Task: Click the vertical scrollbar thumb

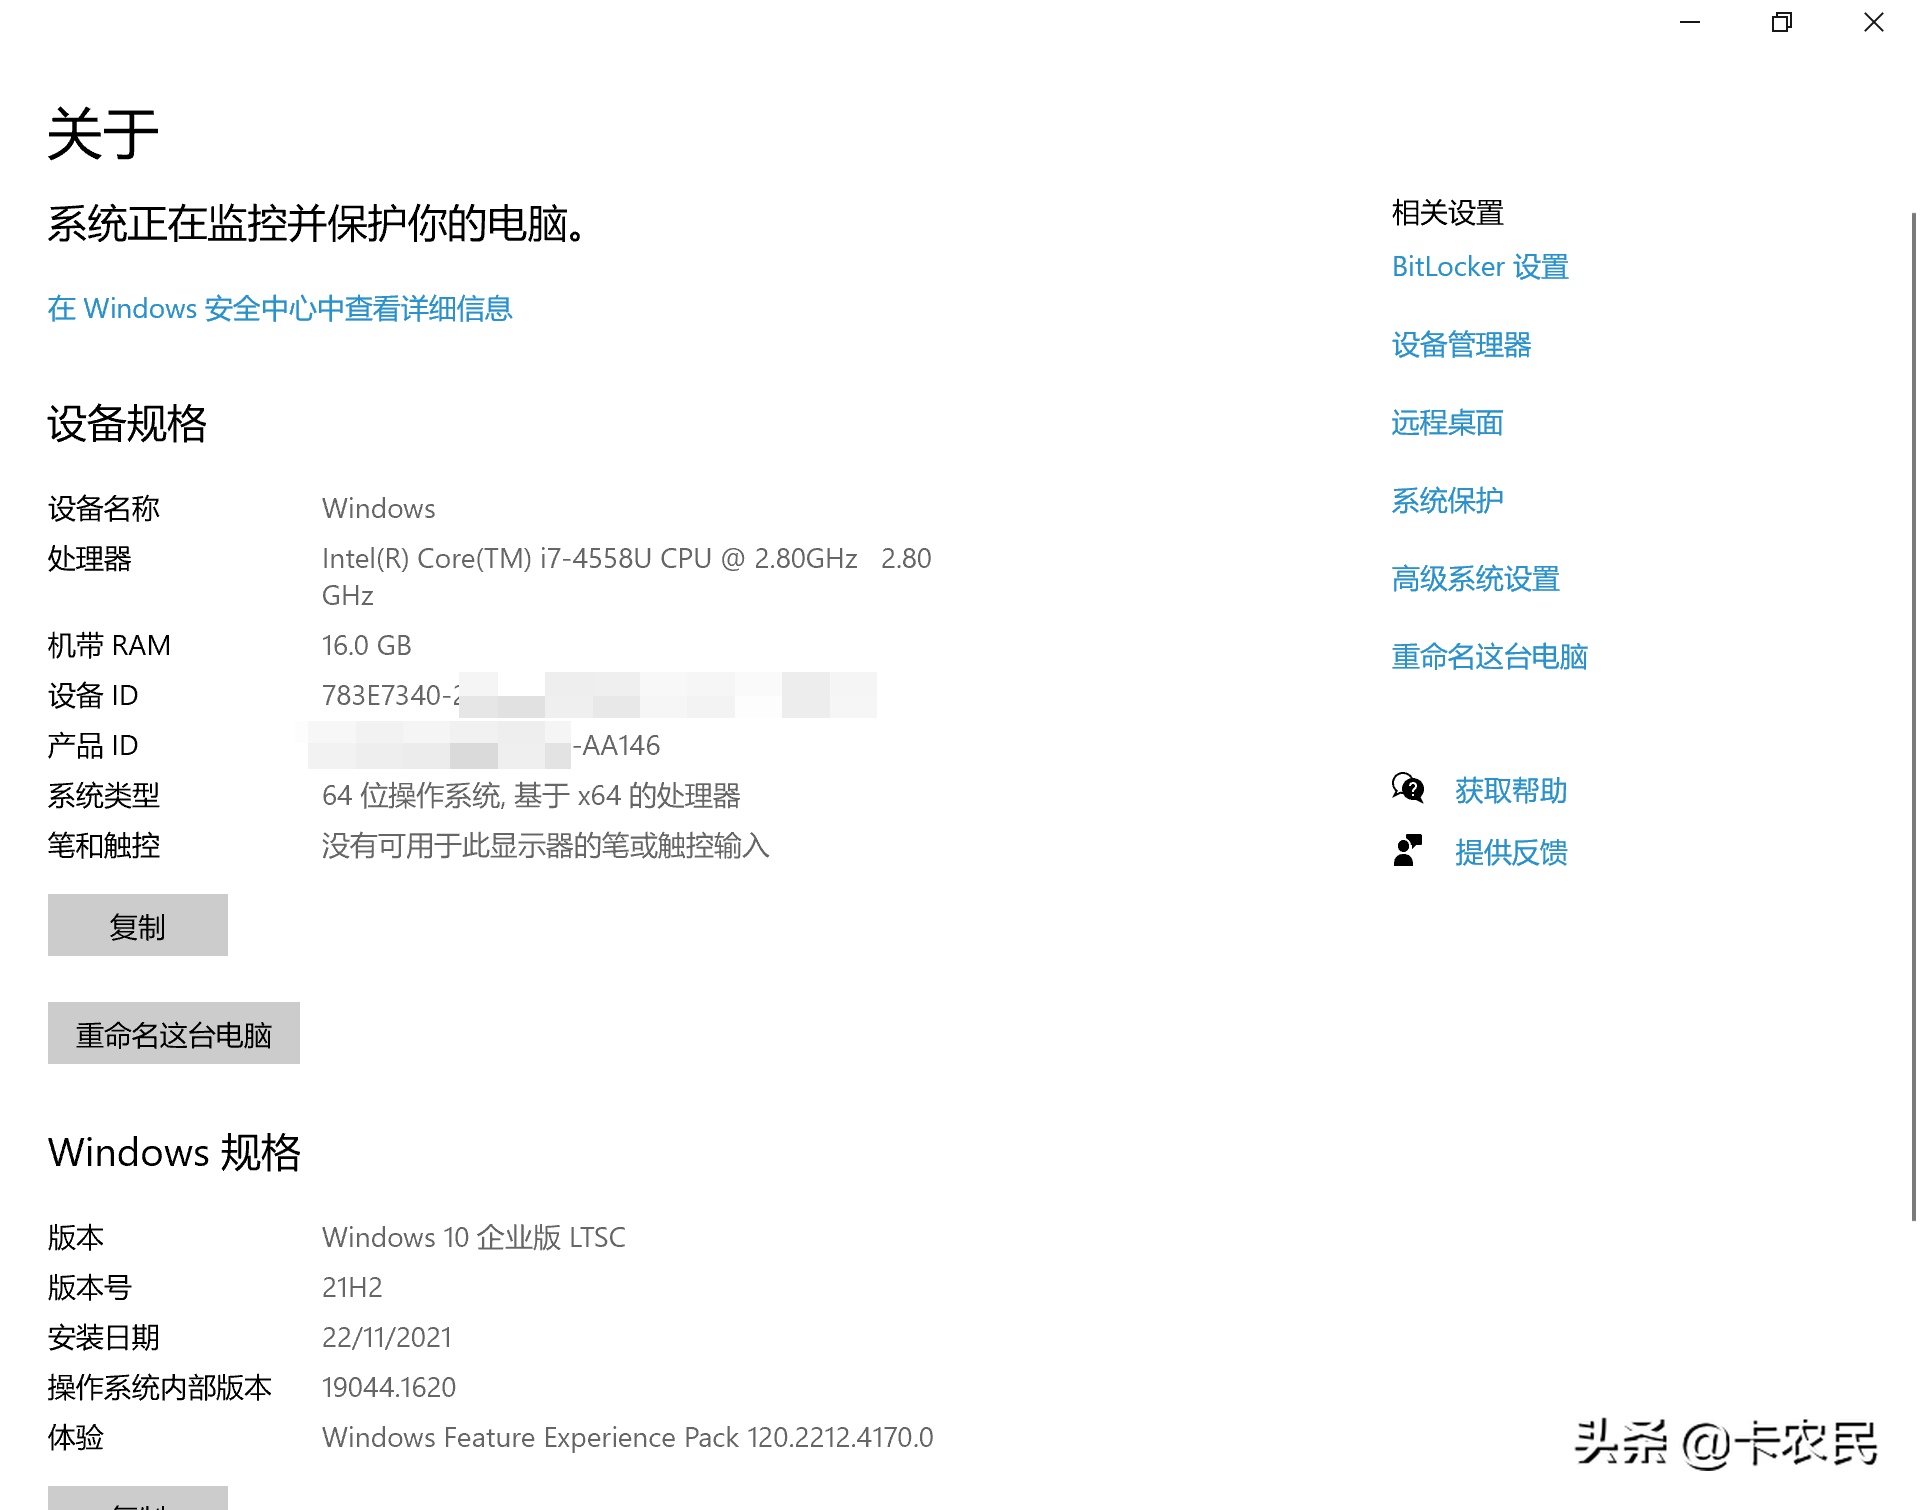Action: (x=1914, y=715)
